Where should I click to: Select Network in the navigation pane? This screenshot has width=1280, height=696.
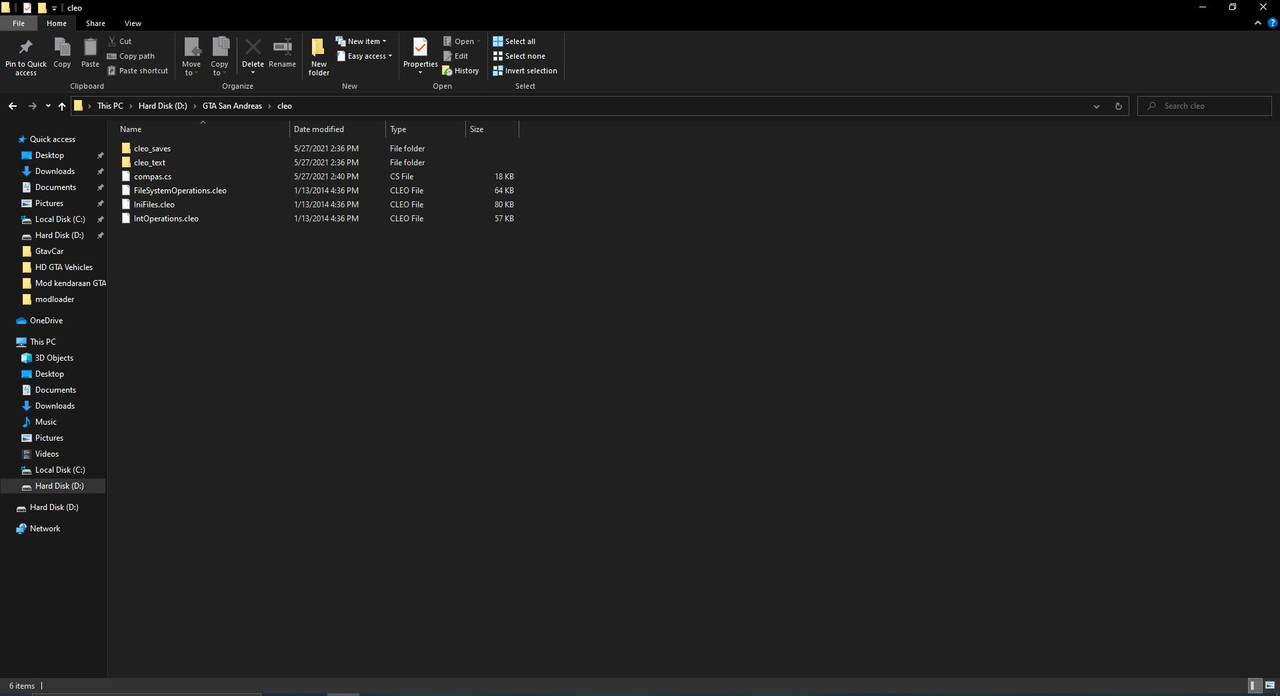[x=44, y=529]
